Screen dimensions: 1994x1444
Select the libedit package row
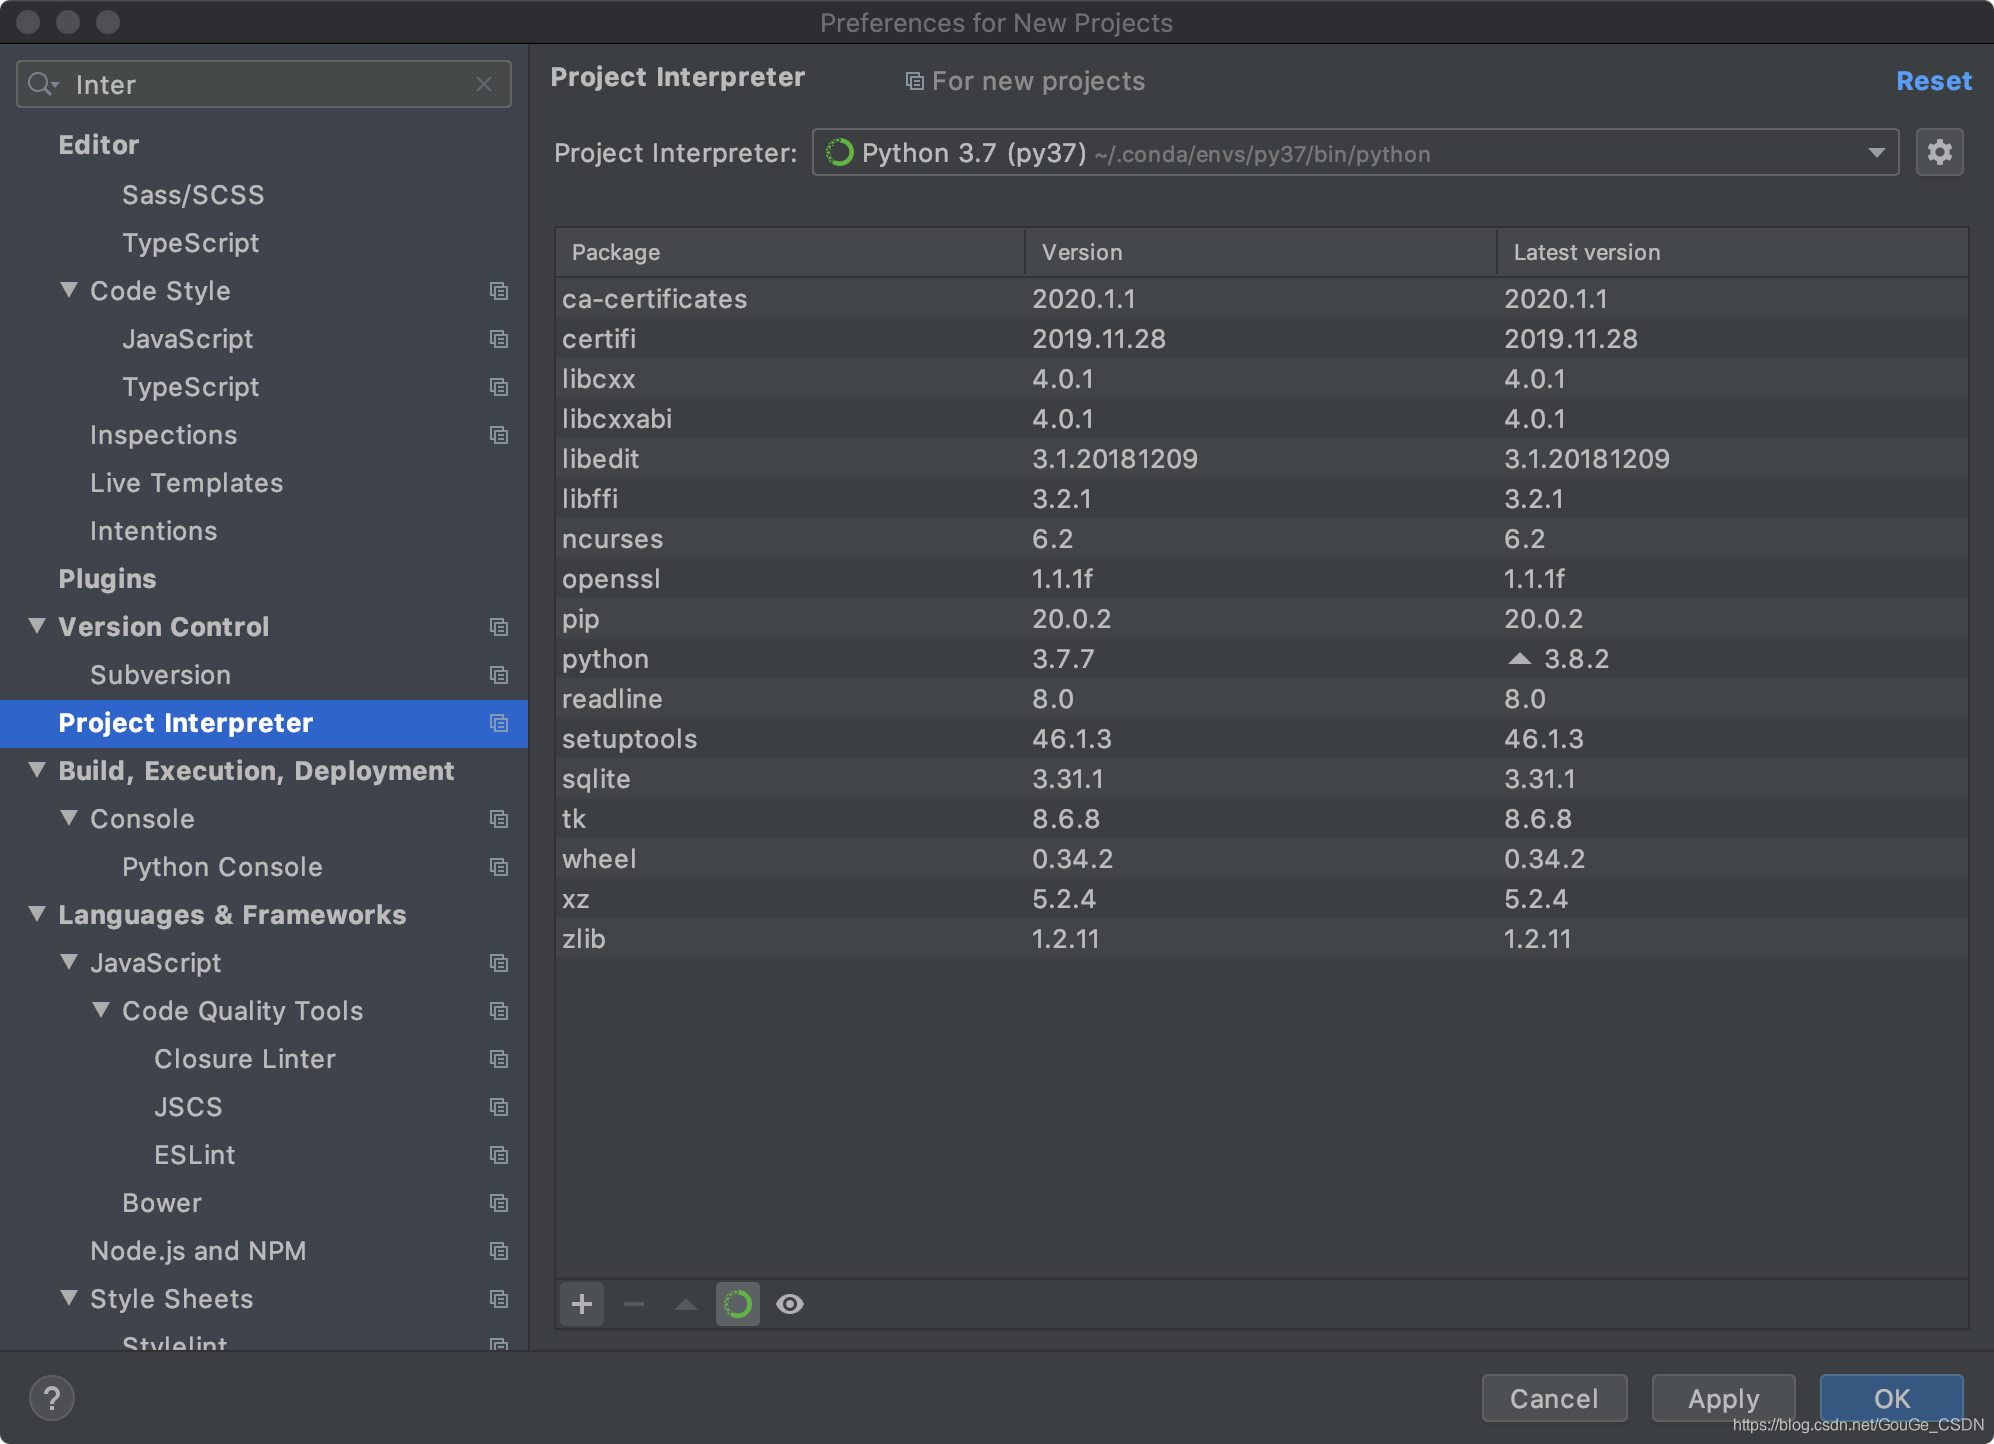(1262, 459)
